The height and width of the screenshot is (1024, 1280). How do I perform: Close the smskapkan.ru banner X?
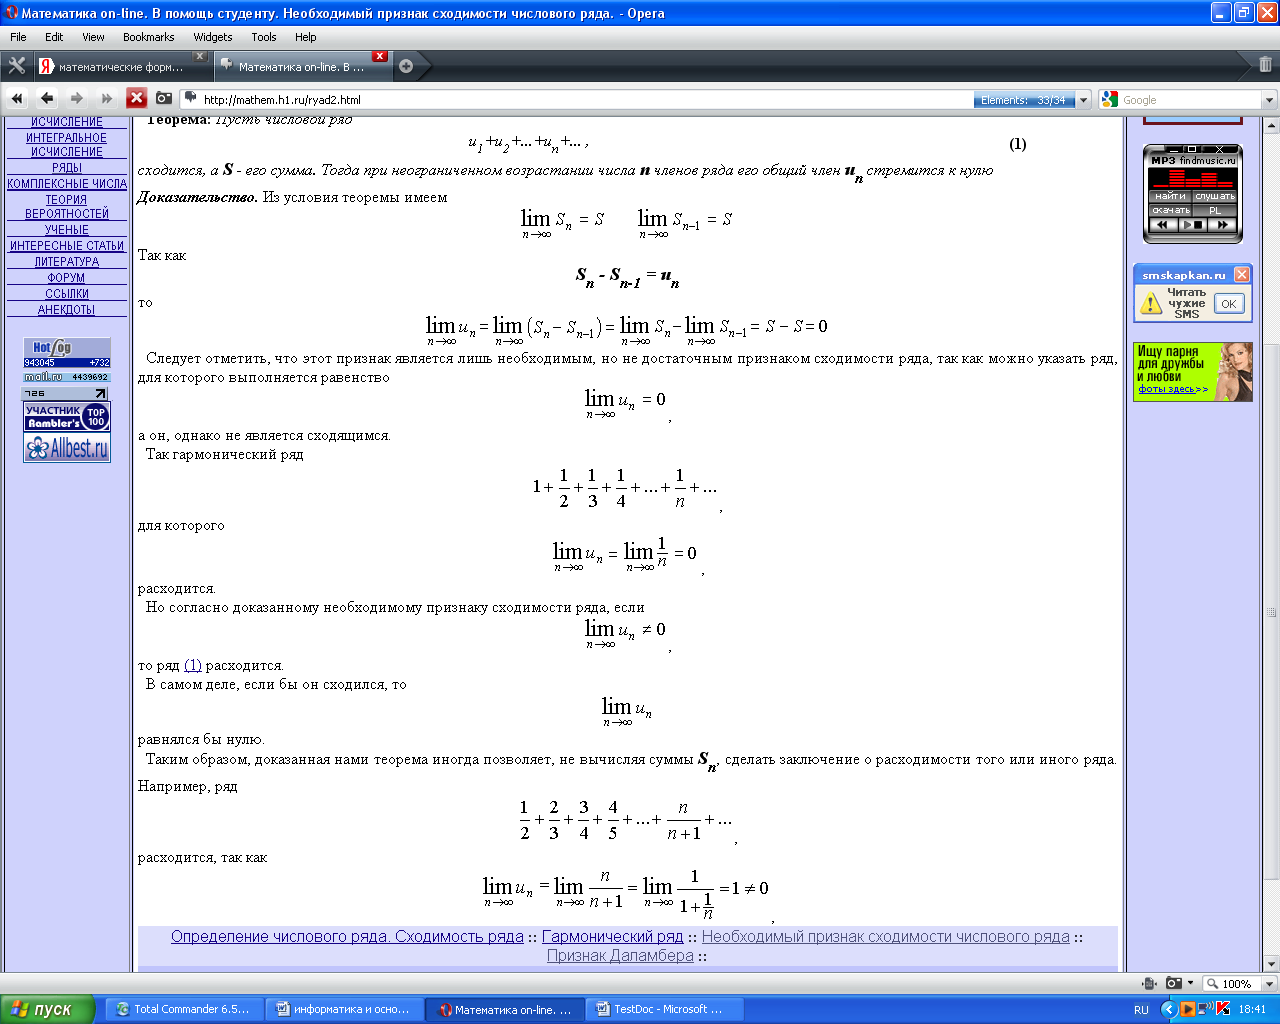click(x=1241, y=274)
